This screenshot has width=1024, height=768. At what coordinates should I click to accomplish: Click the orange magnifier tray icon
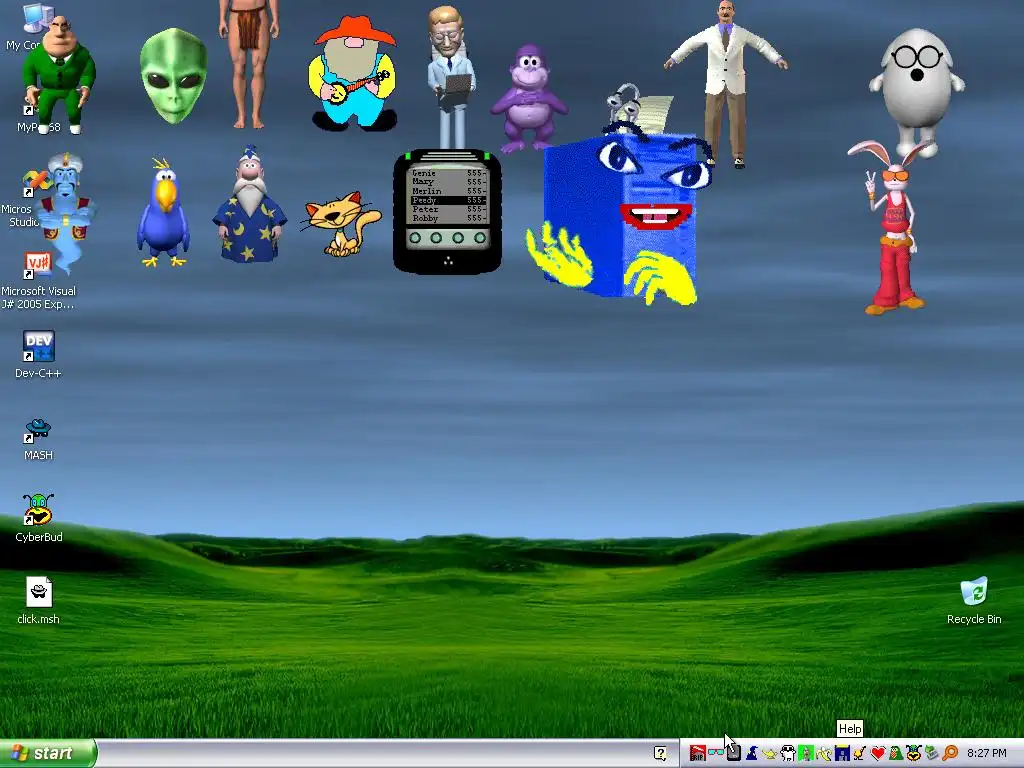click(x=950, y=753)
